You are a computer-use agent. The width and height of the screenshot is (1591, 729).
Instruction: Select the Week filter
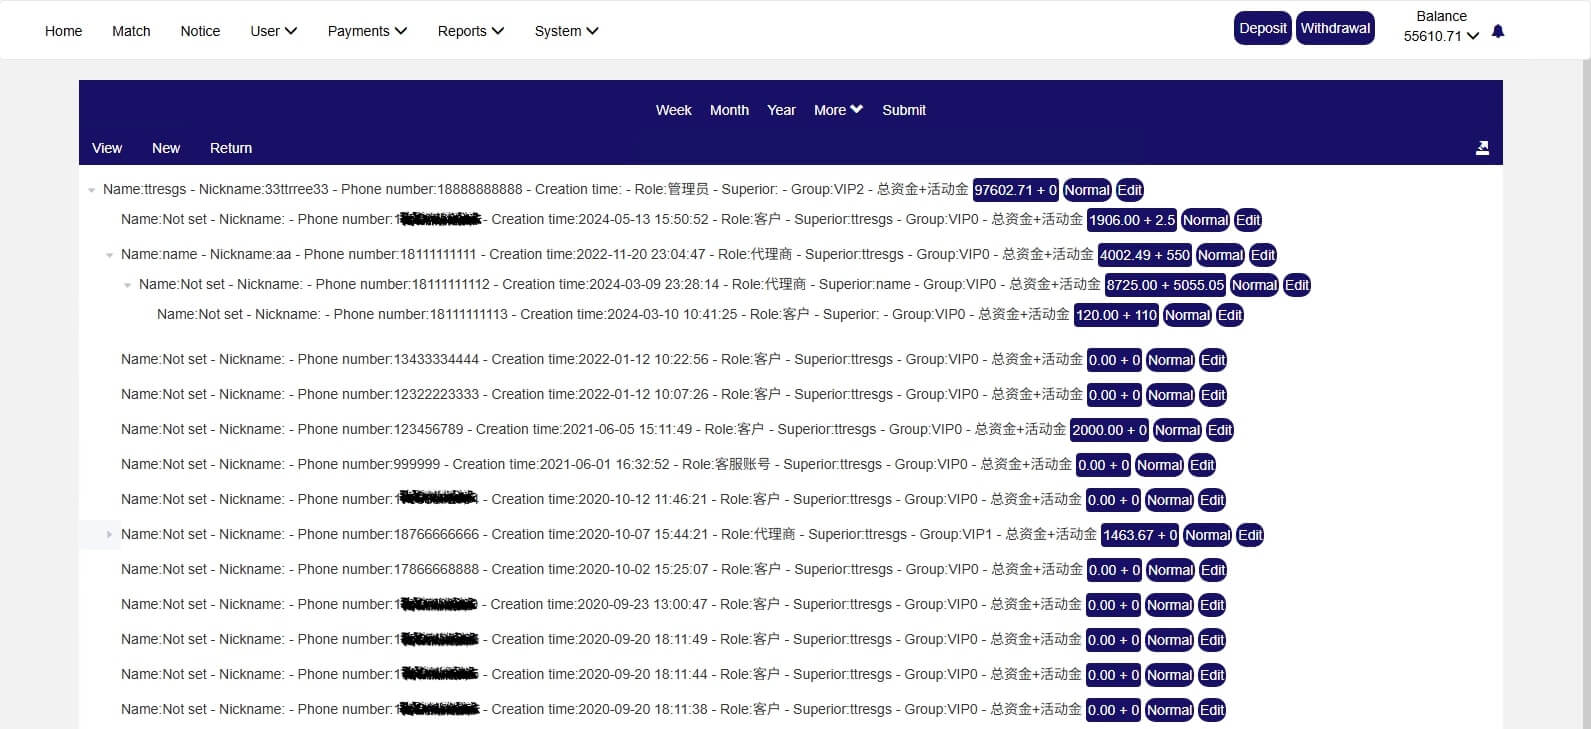coord(673,110)
